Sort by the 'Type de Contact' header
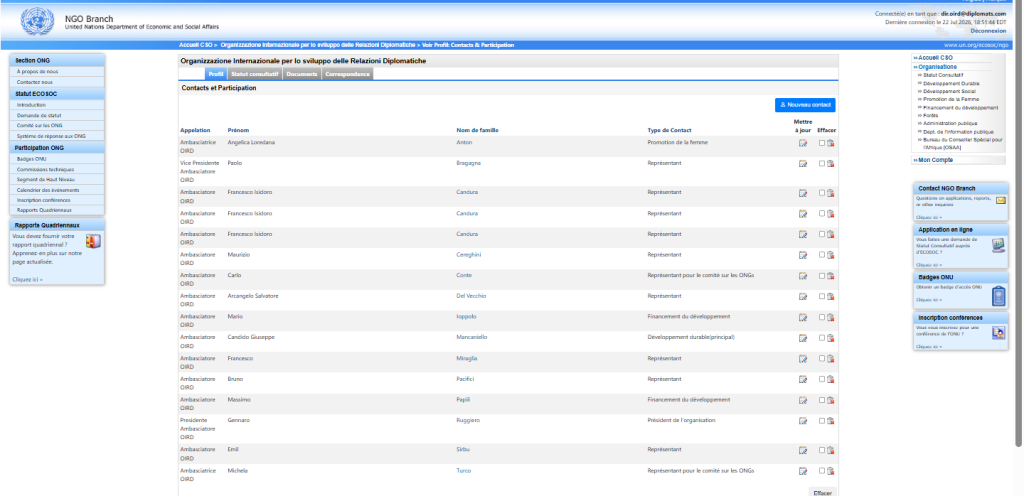The image size is (1024, 496). pyautogui.click(x=669, y=131)
